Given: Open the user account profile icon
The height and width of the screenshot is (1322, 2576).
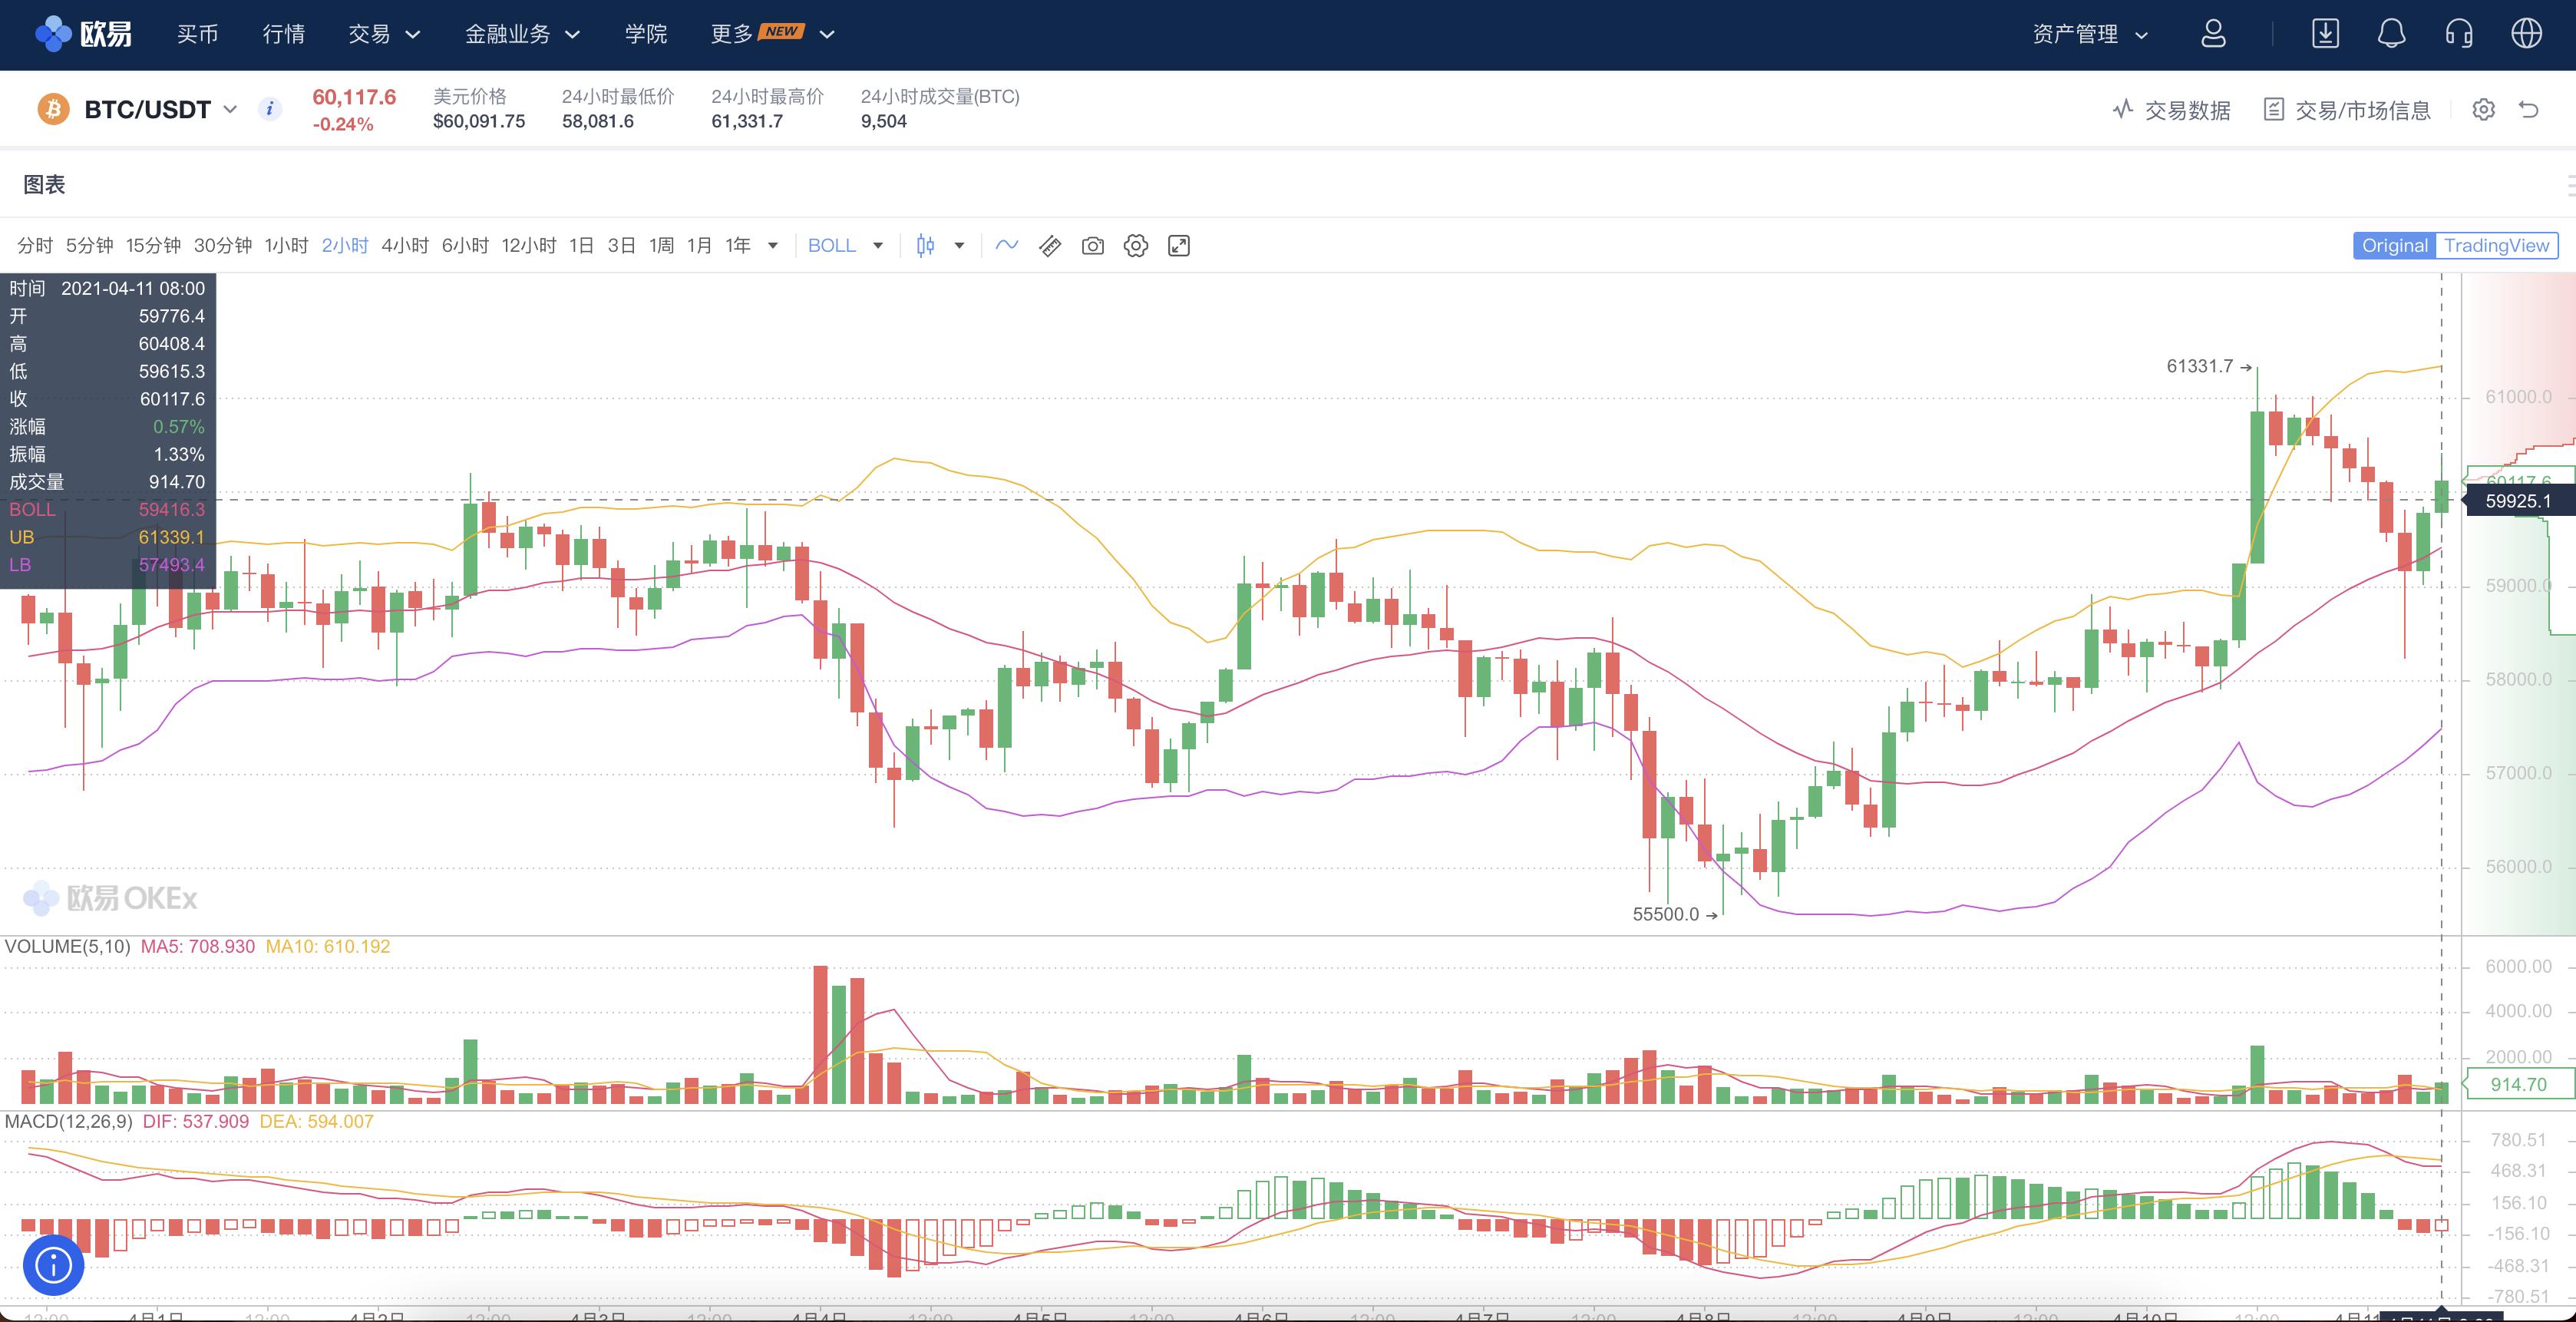Looking at the screenshot, I should coord(2213,34).
